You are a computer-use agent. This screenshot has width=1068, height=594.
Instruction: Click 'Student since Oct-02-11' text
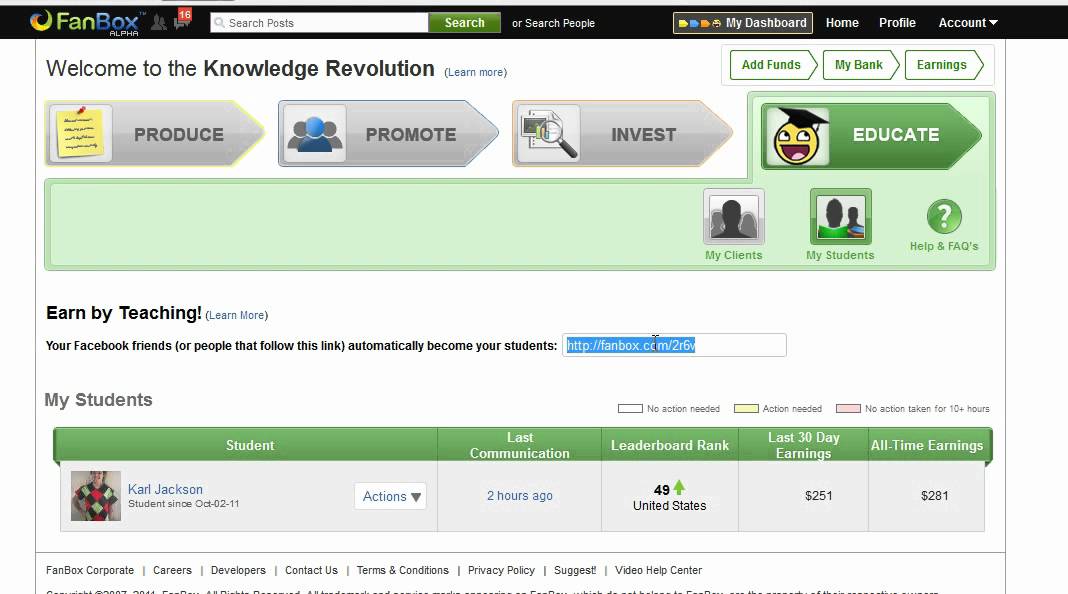click(184, 503)
